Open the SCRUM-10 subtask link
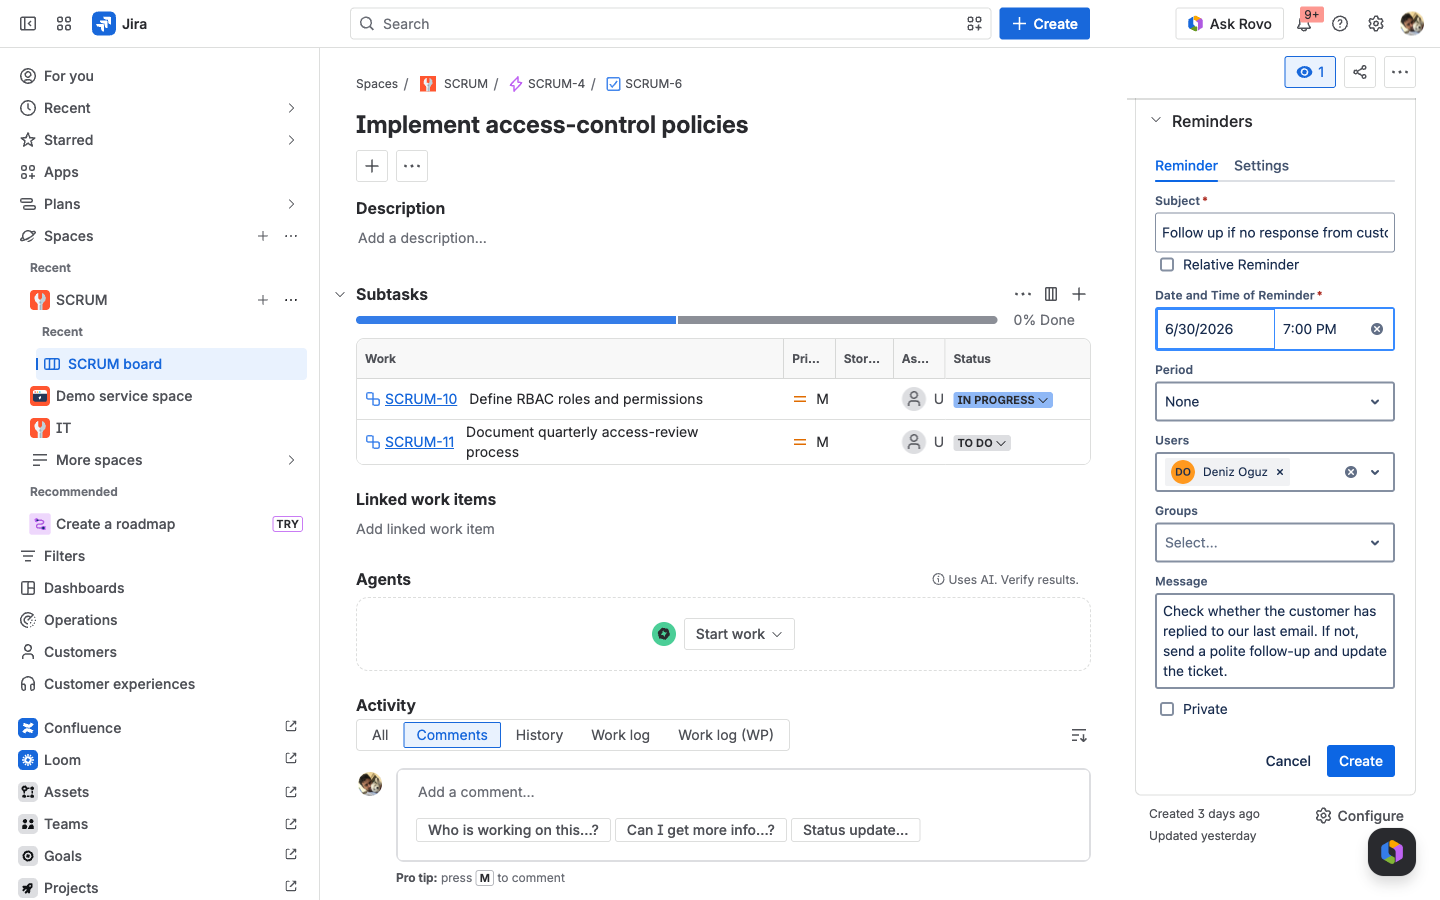 click(421, 399)
